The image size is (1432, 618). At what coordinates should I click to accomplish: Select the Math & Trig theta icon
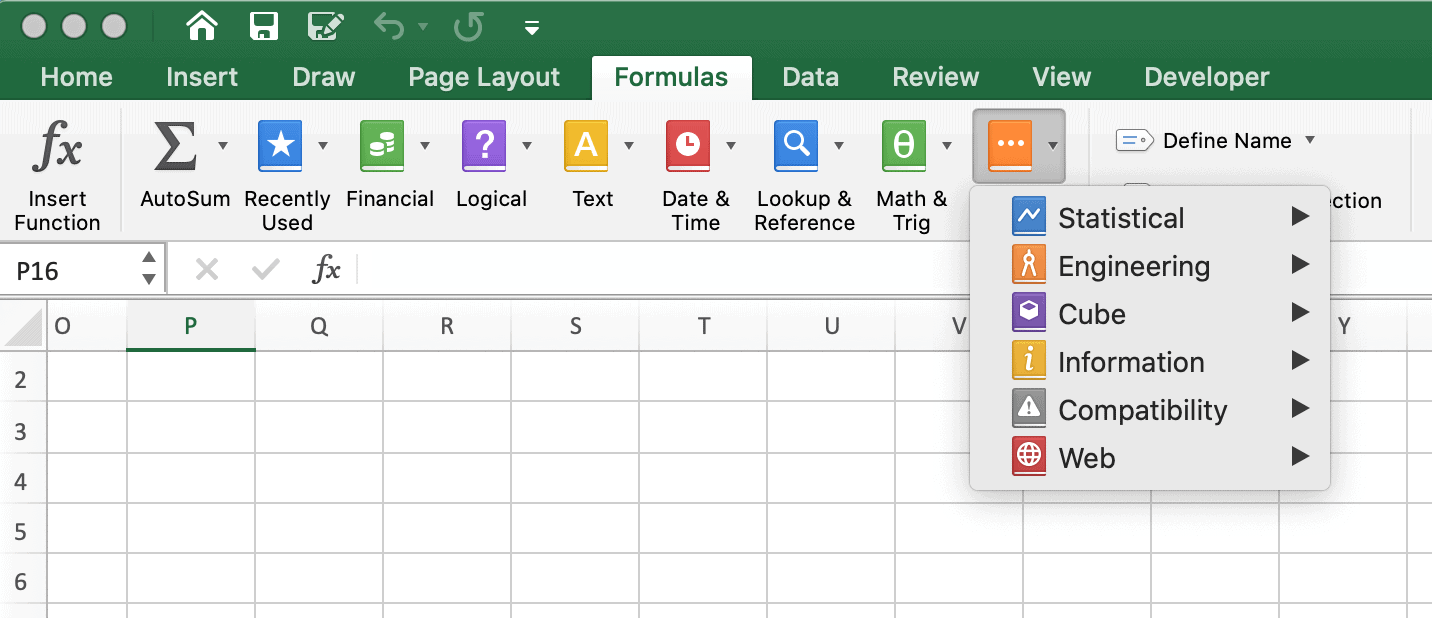coord(903,146)
